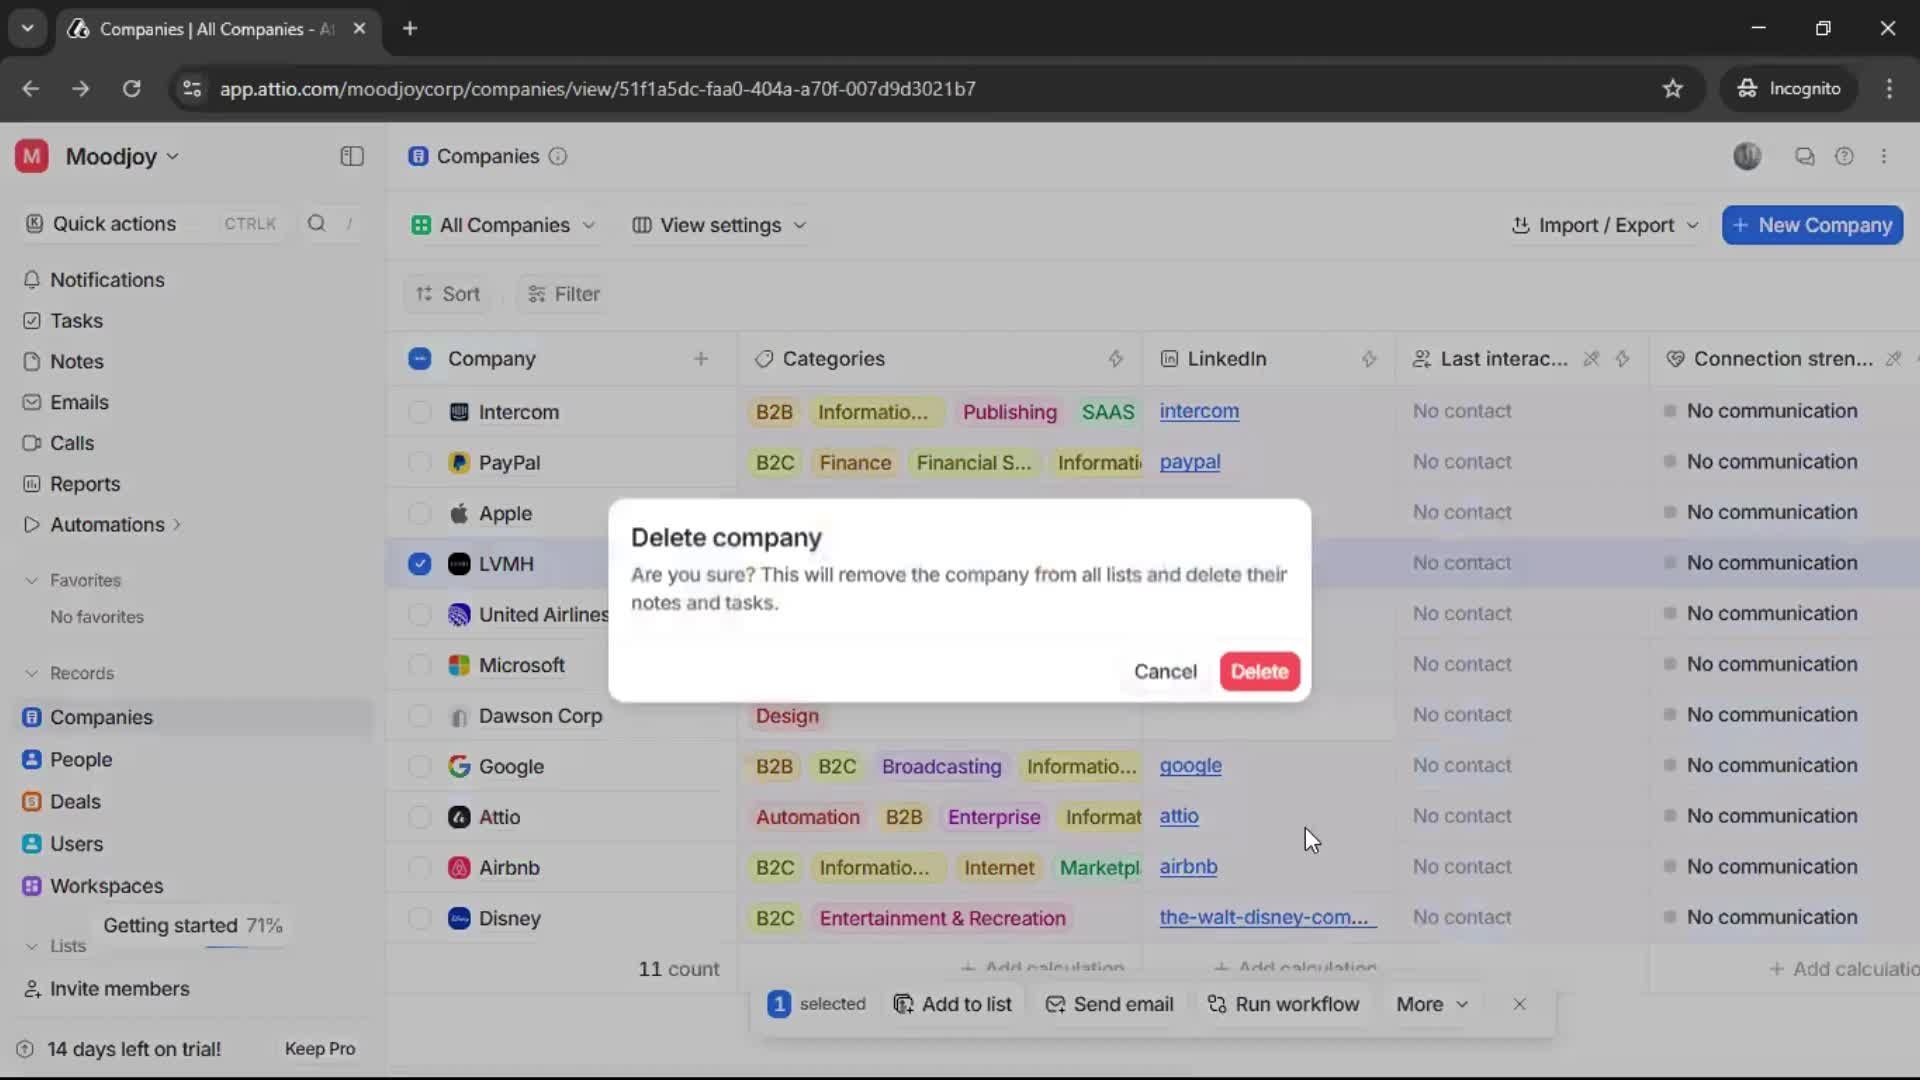
Task: Launch Run workflow for selected company
Action: [x=1284, y=1004]
